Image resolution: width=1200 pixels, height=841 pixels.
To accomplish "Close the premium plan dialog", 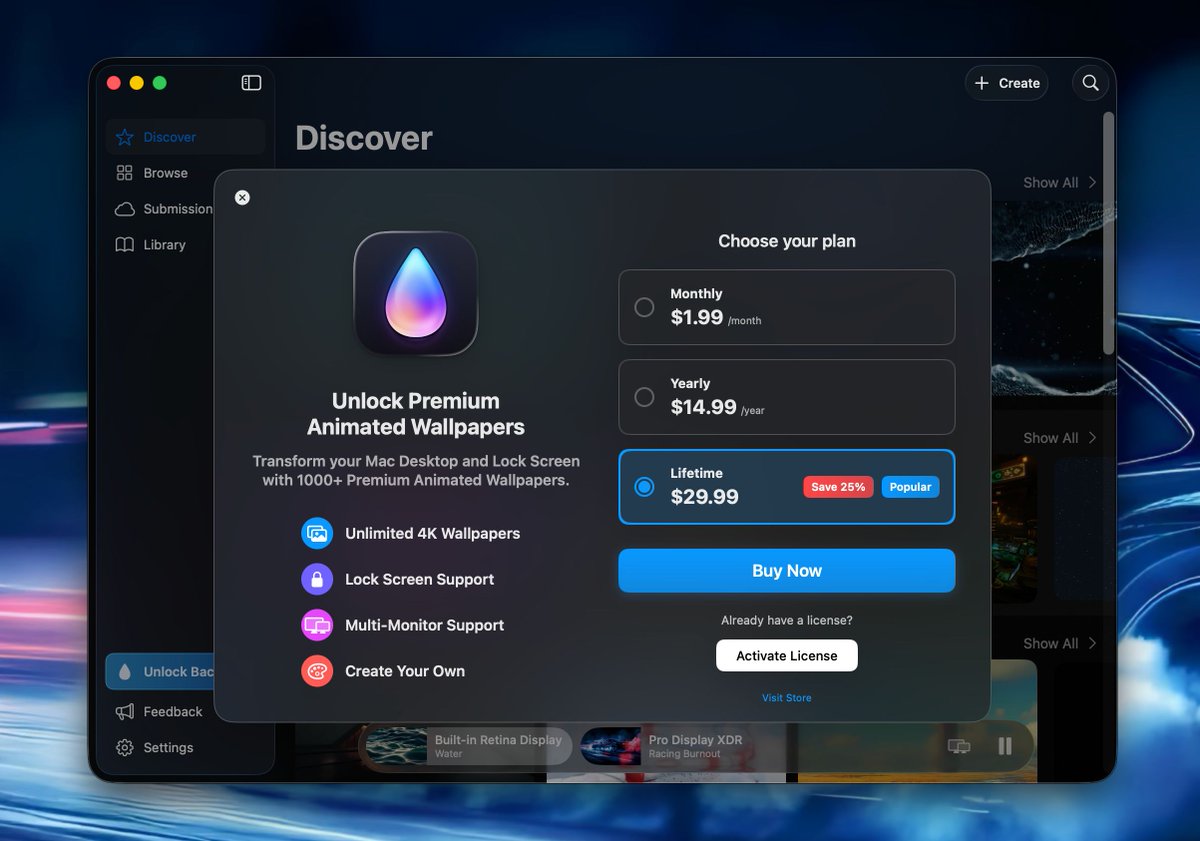I will 242,198.
